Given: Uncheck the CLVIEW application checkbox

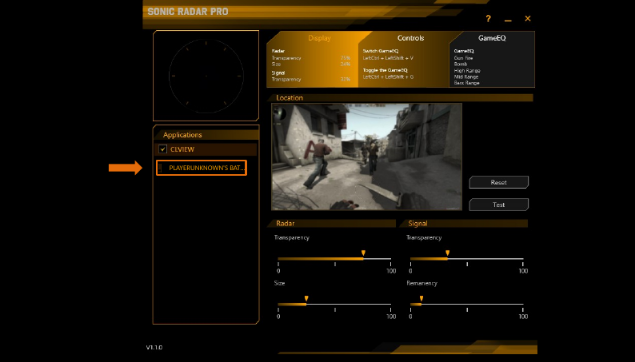Looking at the screenshot, I should (x=162, y=149).
